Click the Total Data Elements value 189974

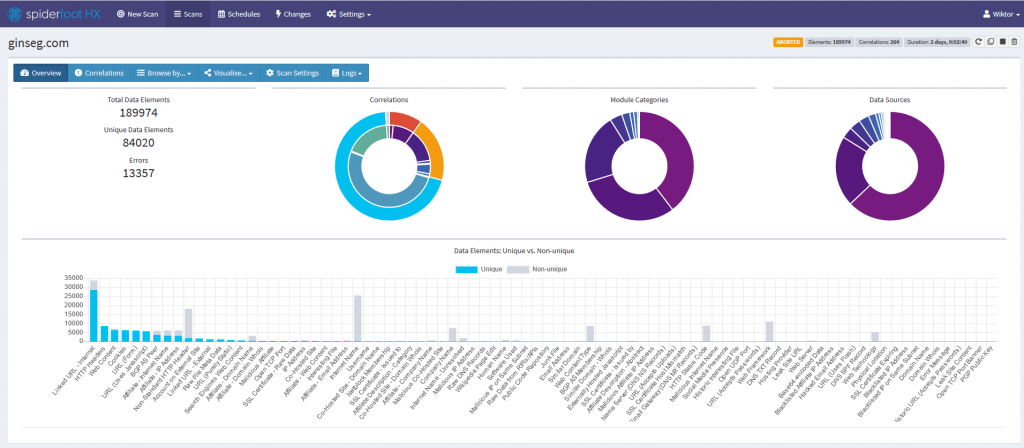point(138,112)
